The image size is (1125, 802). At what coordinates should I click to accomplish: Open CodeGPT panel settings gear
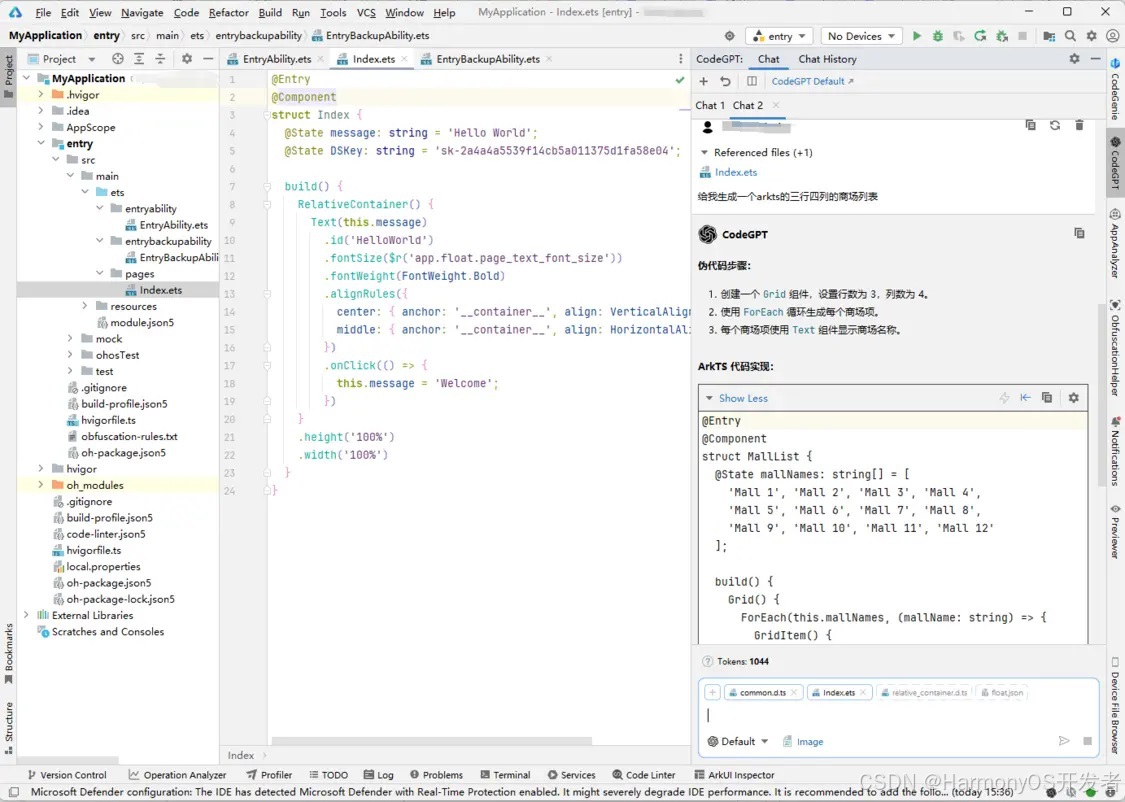[x=1074, y=59]
